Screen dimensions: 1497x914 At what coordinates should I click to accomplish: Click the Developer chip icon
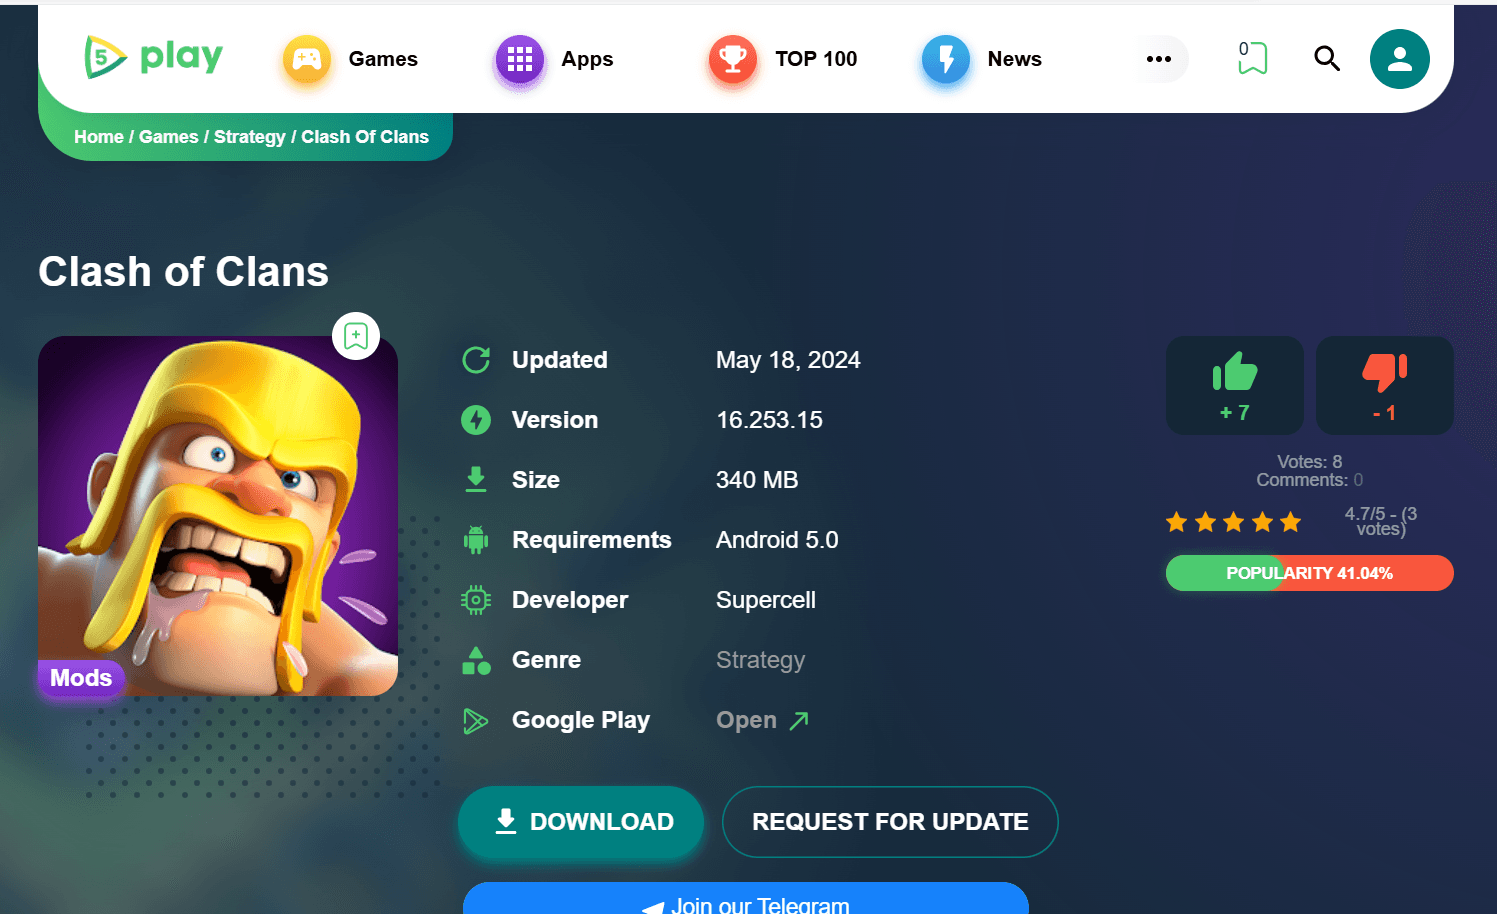(x=476, y=600)
